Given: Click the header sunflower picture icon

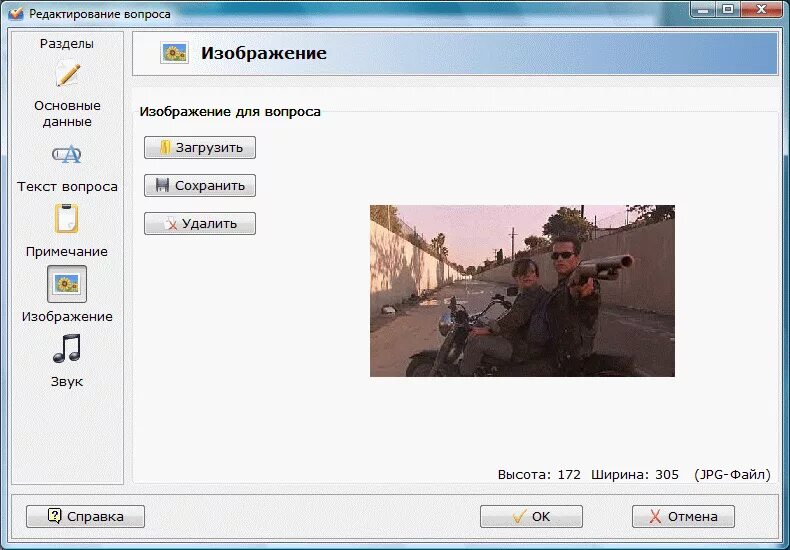Looking at the screenshot, I should pyautogui.click(x=174, y=52).
